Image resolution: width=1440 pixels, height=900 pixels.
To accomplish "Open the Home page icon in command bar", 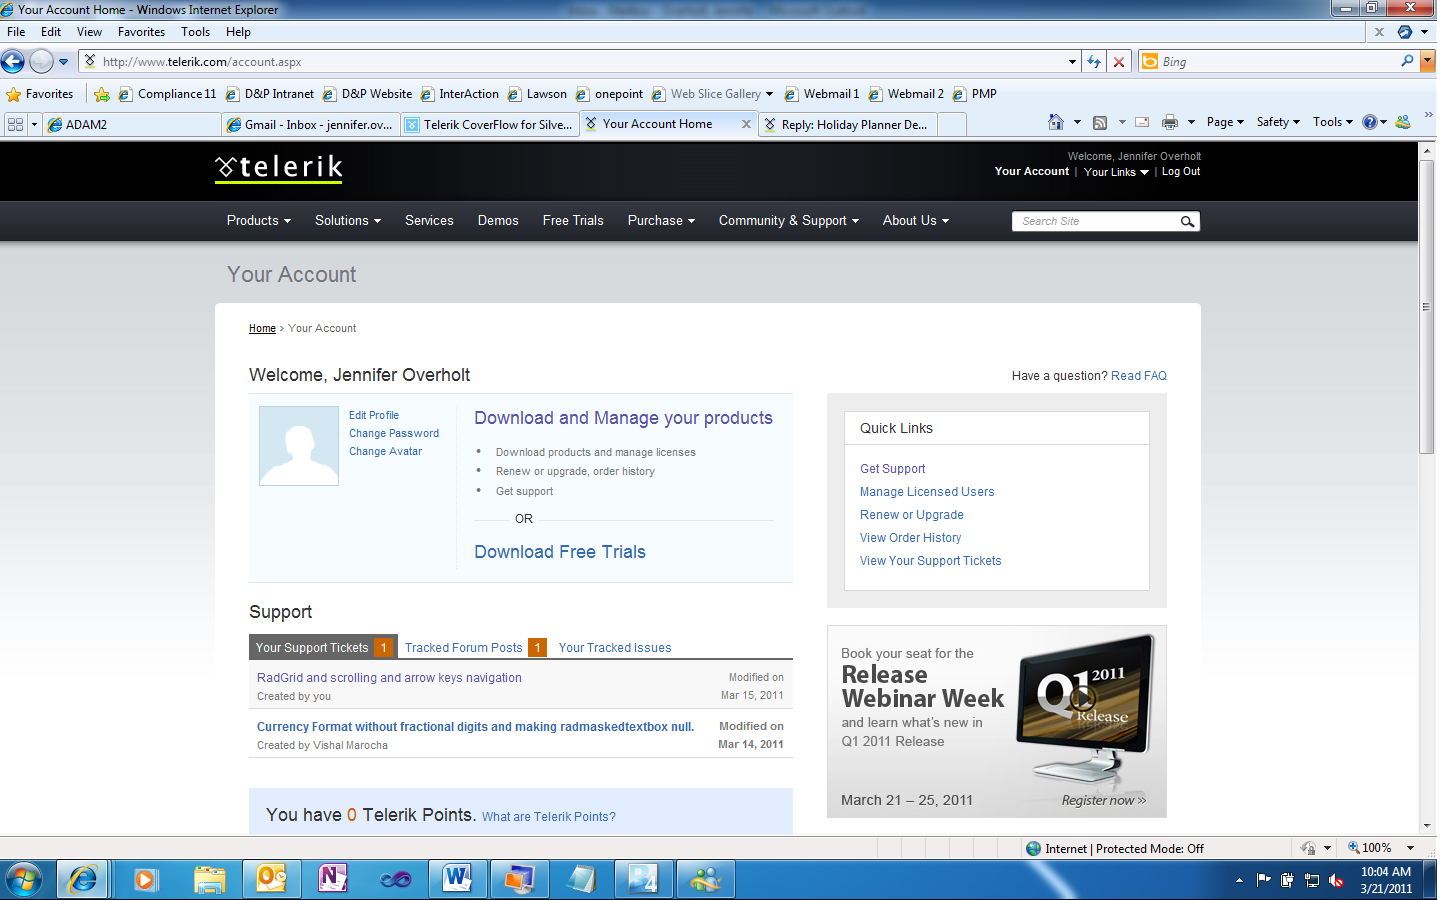I will pyautogui.click(x=1056, y=122).
